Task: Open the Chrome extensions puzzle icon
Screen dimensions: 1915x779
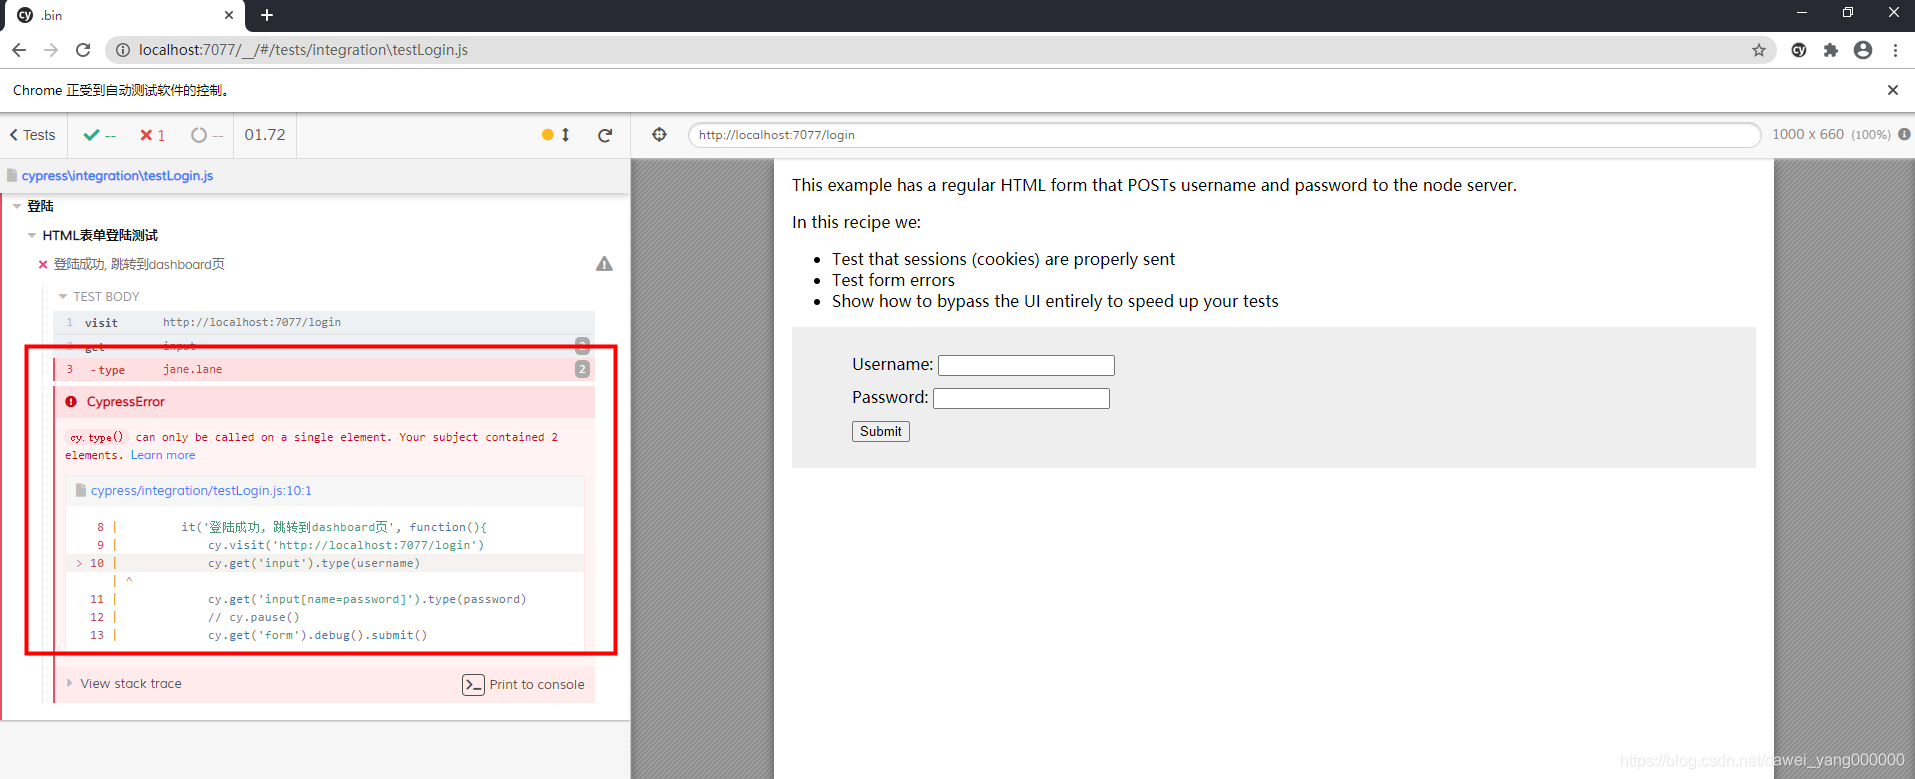Action: pyautogui.click(x=1831, y=50)
